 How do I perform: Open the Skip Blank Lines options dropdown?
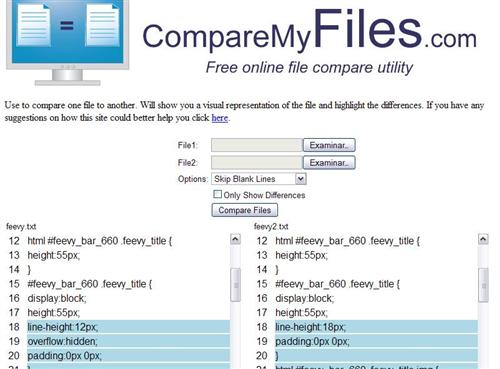tap(259, 179)
